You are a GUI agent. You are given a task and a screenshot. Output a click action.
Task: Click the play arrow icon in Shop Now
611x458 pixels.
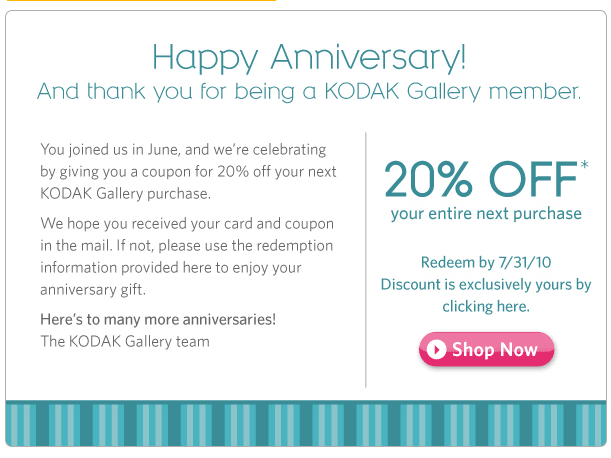click(436, 350)
